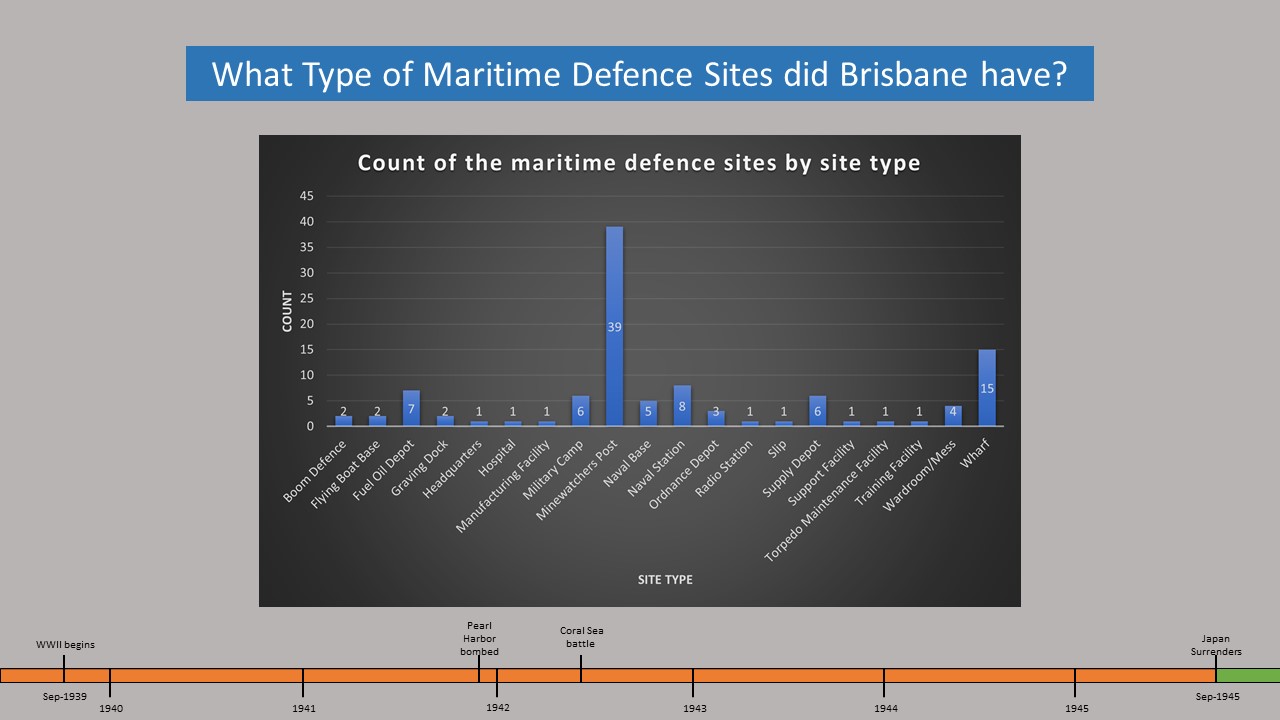Click the 'WWII begins' timeline label
Screen dimensions: 1280x720
(65, 645)
